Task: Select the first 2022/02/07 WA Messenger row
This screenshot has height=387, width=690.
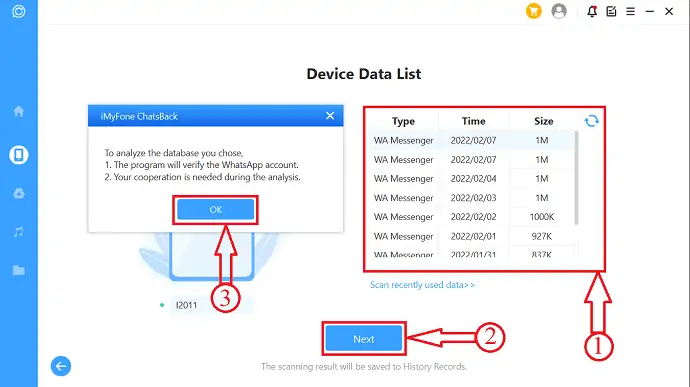Action: [x=472, y=140]
